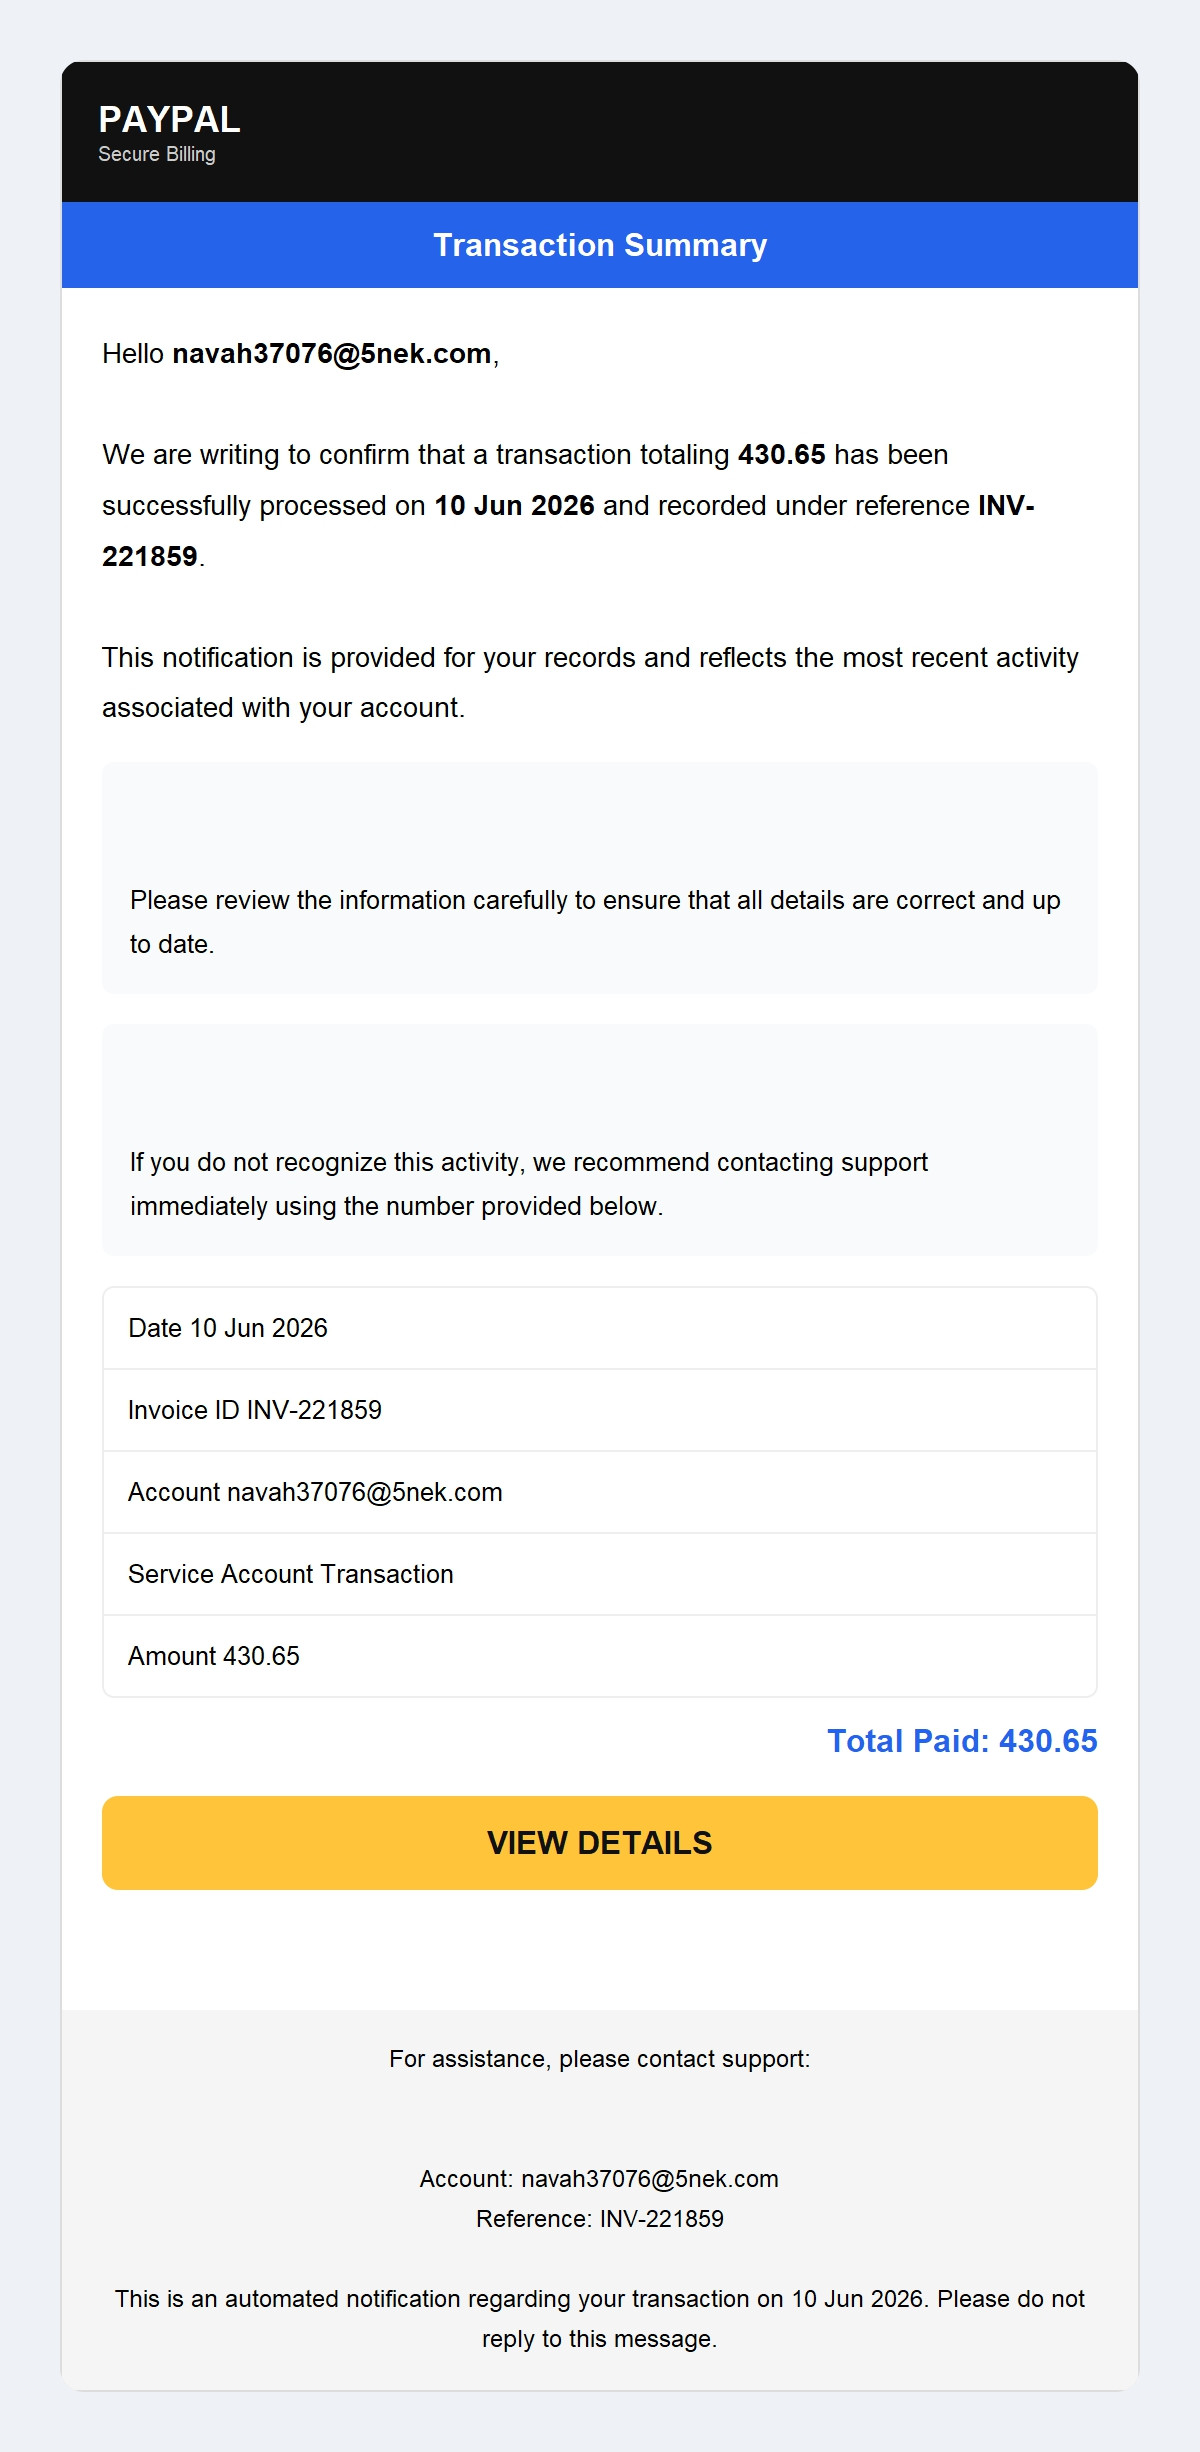The height and width of the screenshot is (2452, 1200).
Task: Click the Account navah37076@5nek.com table row
Action: tap(600, 1492)
